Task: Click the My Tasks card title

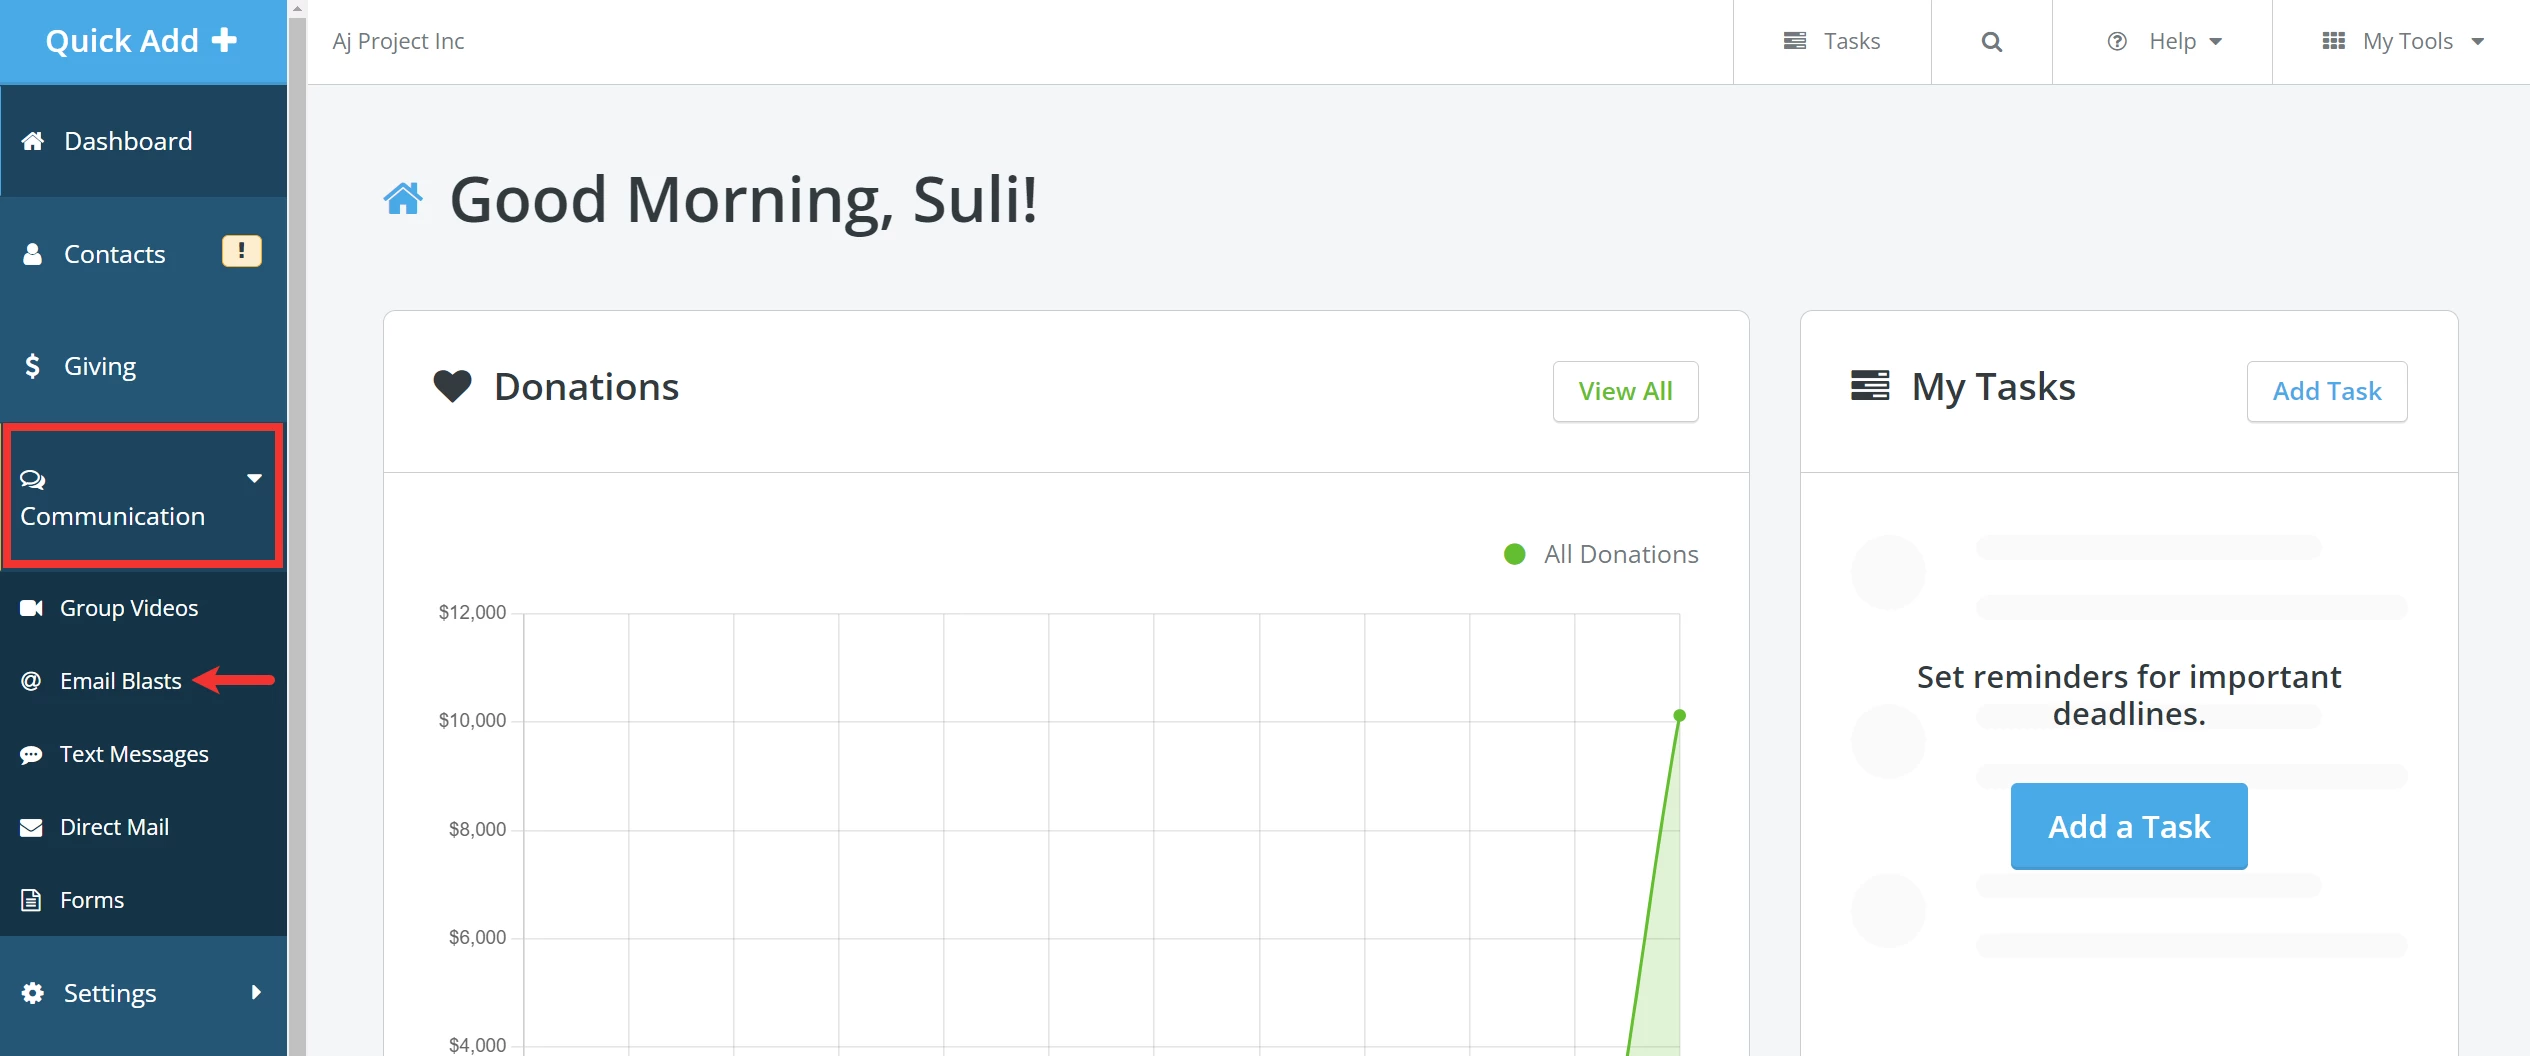Action: [x=1993, y=386]
